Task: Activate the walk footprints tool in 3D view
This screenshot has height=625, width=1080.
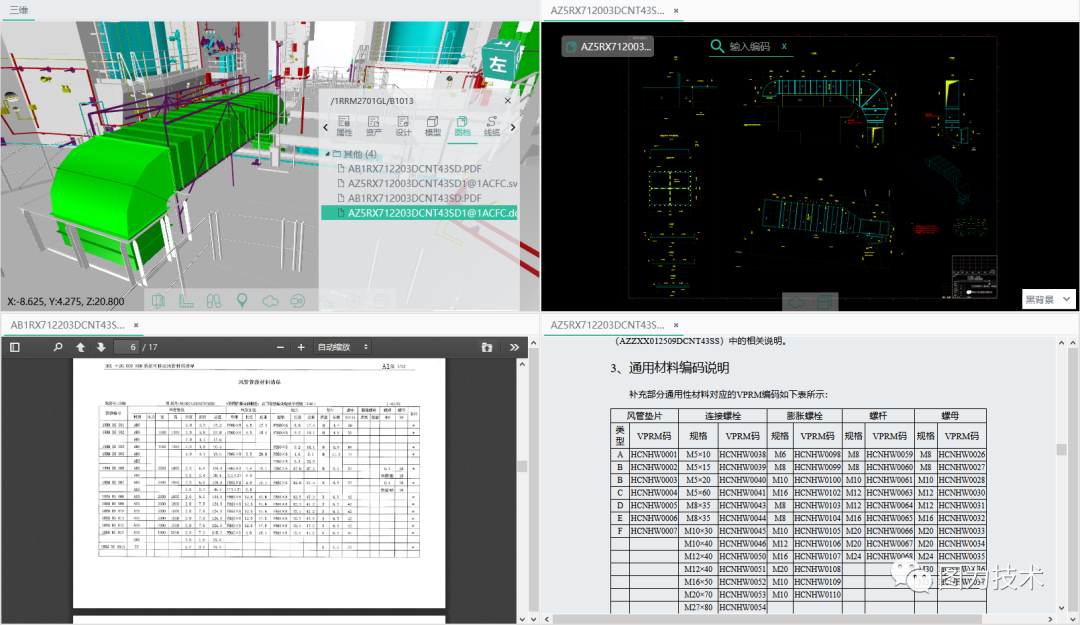Action: point(214,301)
